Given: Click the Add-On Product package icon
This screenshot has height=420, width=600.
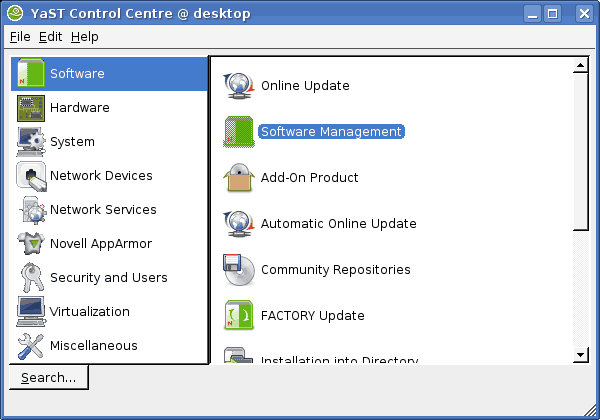Looking at the screenshot, I should pyautogui.click(x=239, y=177).
